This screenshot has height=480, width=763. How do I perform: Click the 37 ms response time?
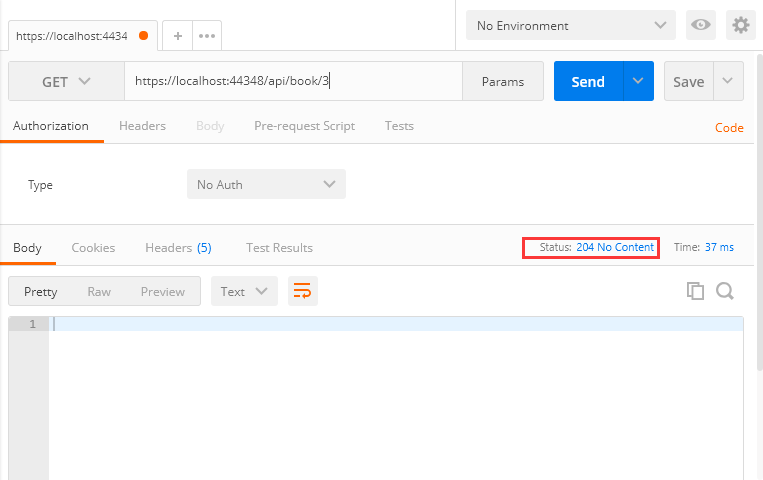[719, 247]
